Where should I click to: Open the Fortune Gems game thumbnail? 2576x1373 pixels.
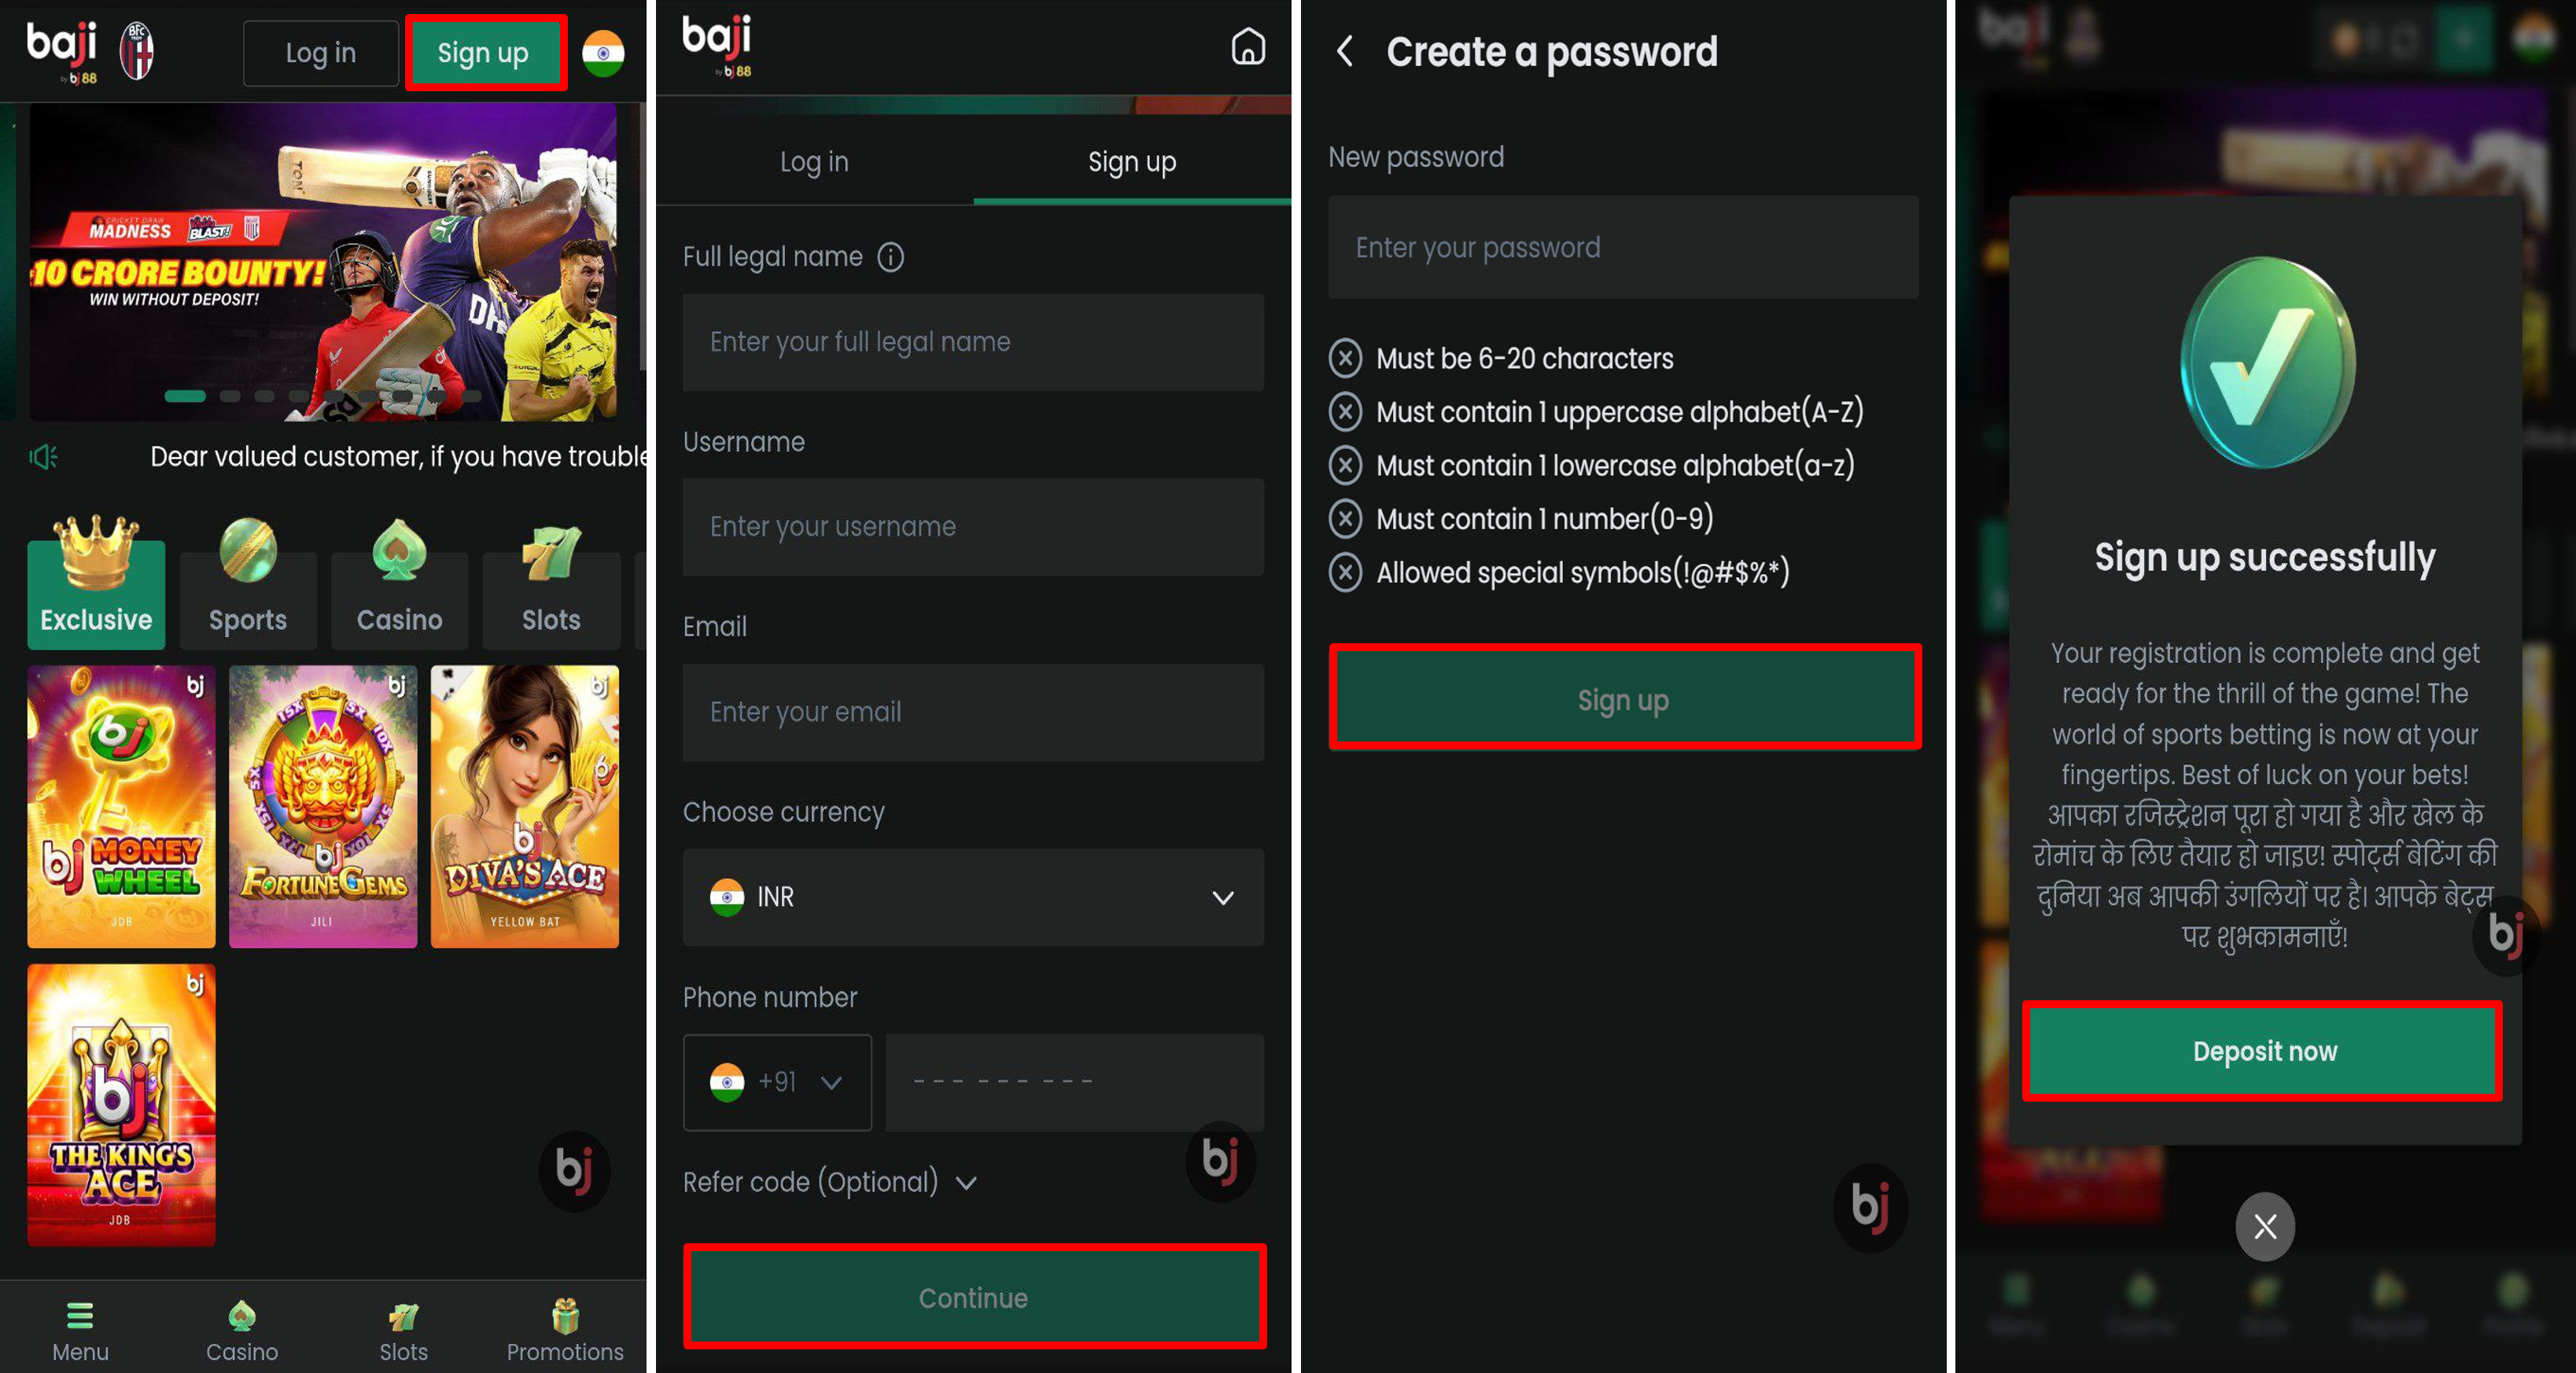pyautogui.click(x=322, y=806)
